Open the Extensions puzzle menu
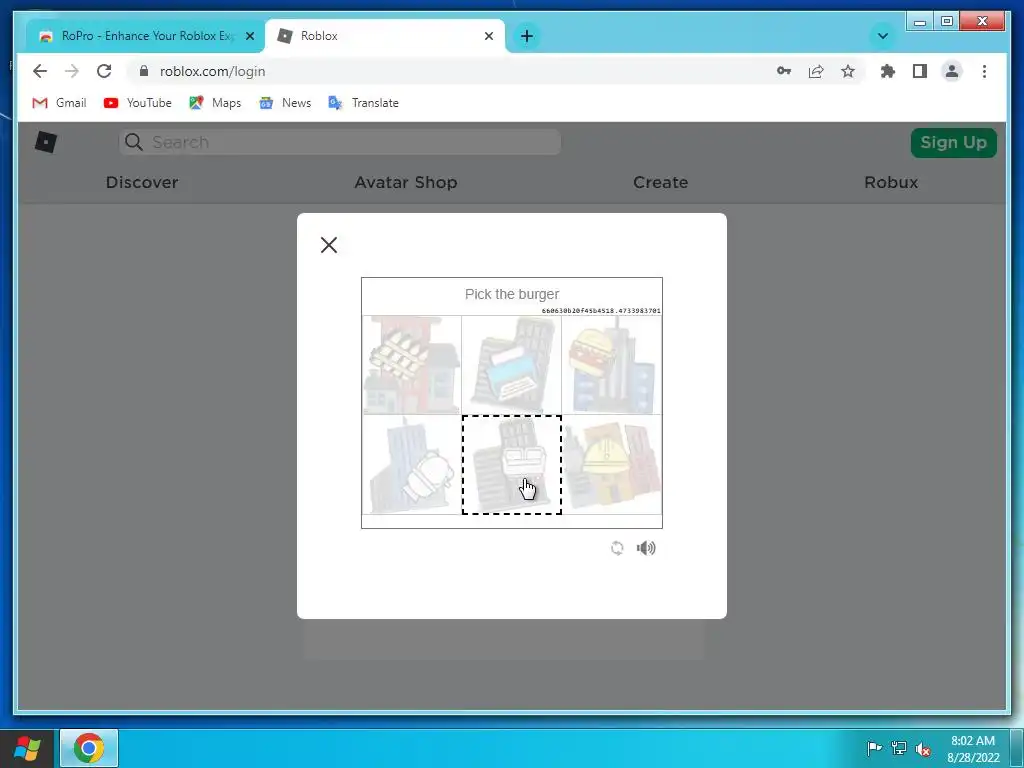The height and width of the screenshot is (768, 1024). [888, 71]
